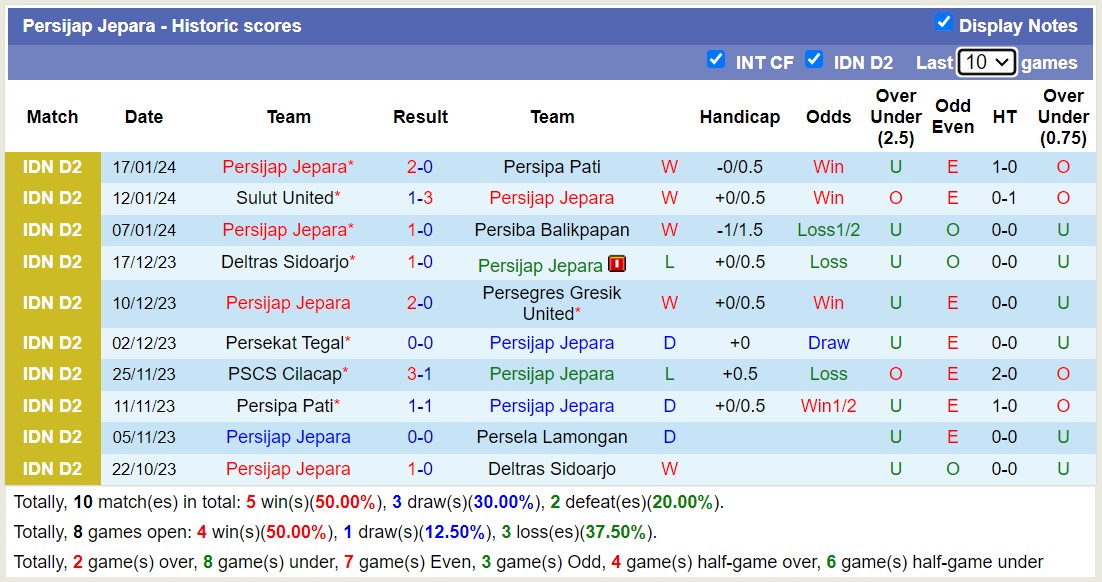Click the IDN D2 badge for the Persela Lamongan match
This screenshot has width=1102, height=582.
pos(52,437)
